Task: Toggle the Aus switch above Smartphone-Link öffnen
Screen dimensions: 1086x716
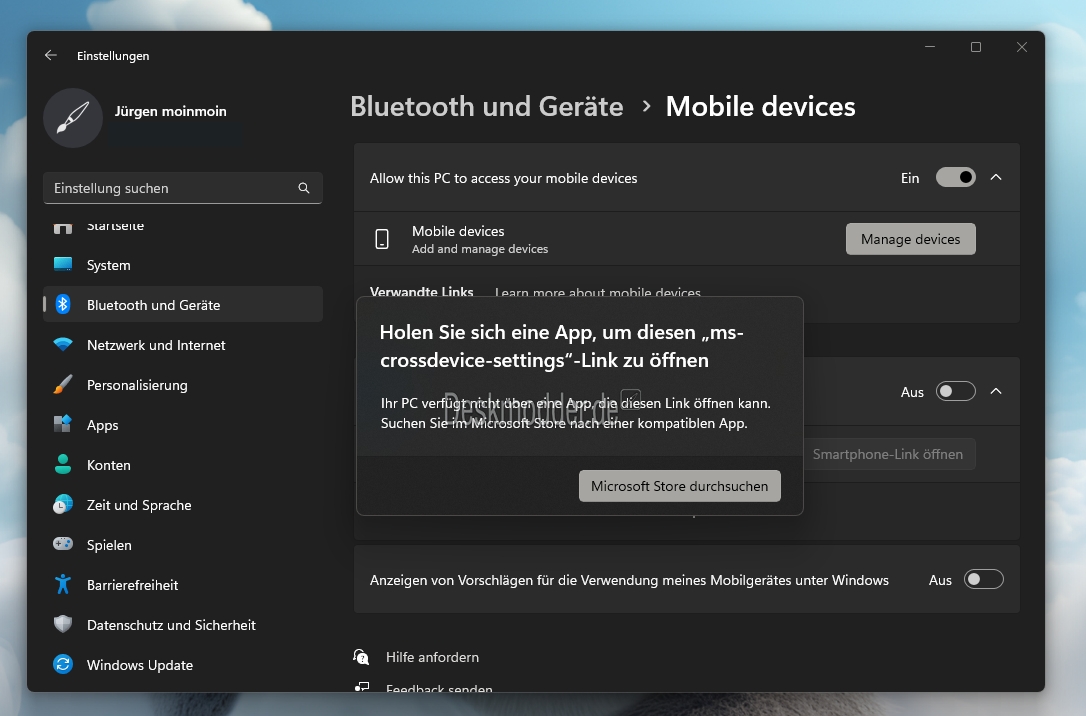Action: coord(956,391)
